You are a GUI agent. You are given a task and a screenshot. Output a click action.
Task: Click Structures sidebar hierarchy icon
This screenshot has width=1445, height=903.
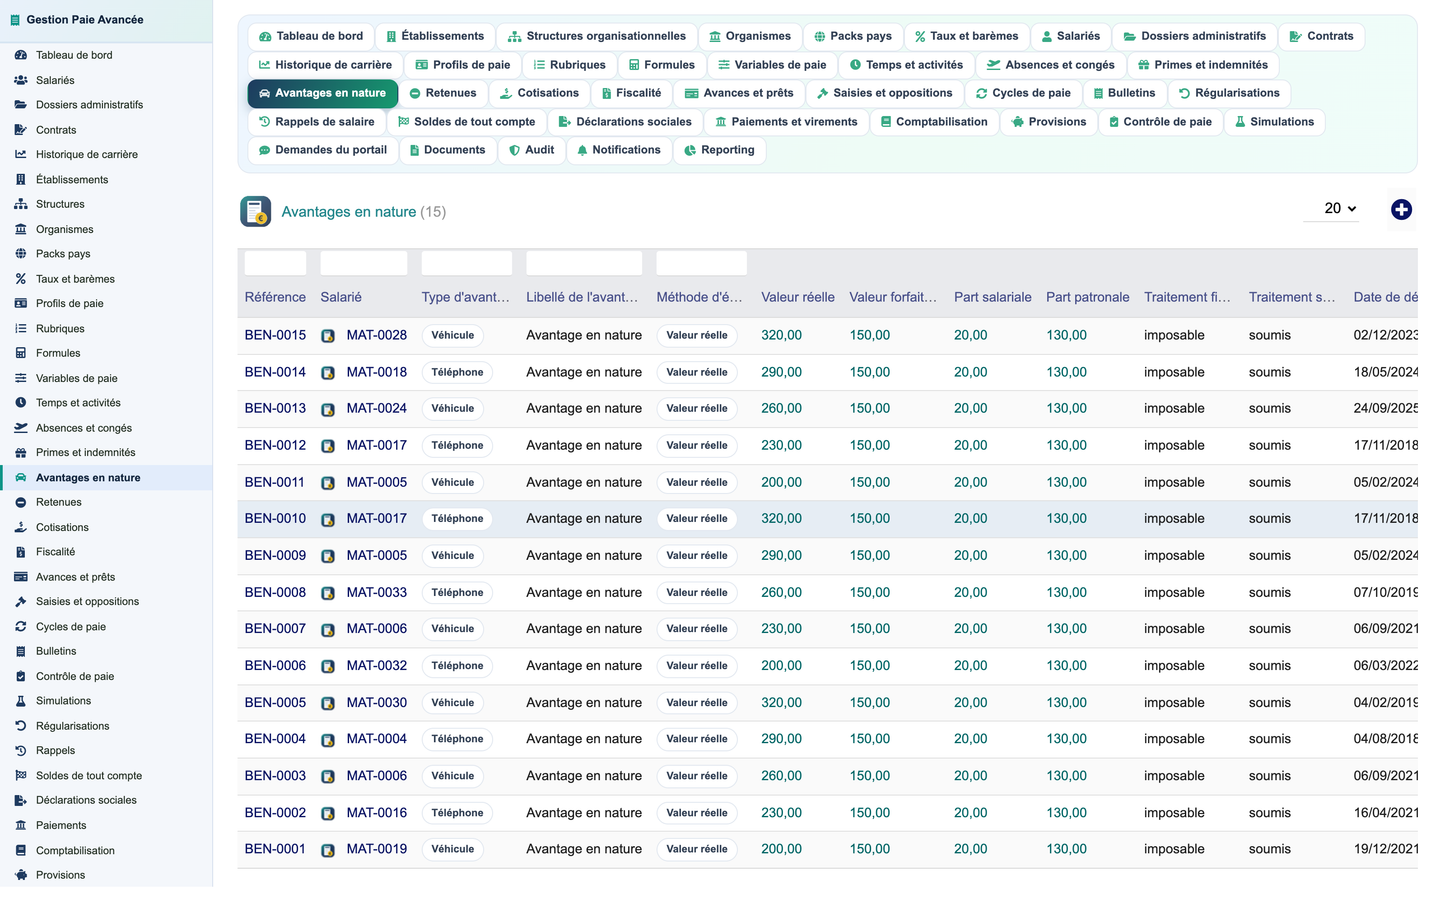[x=21, y=204]
